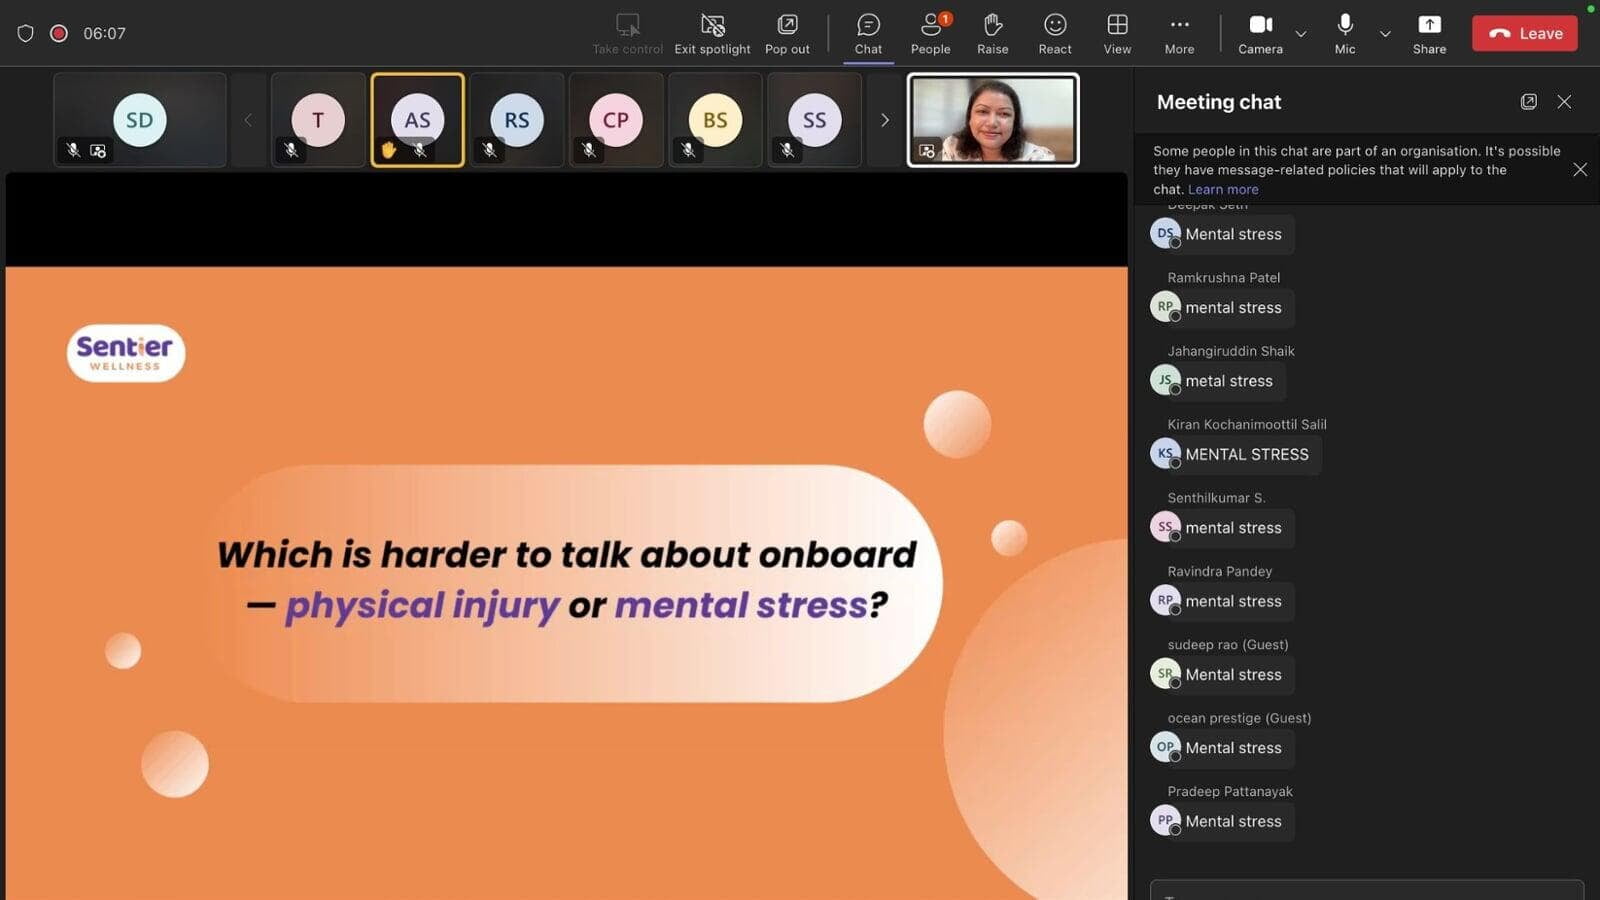
Task: Click Exit spotlight
Action: pyautogui.click(x=712, y=33)
